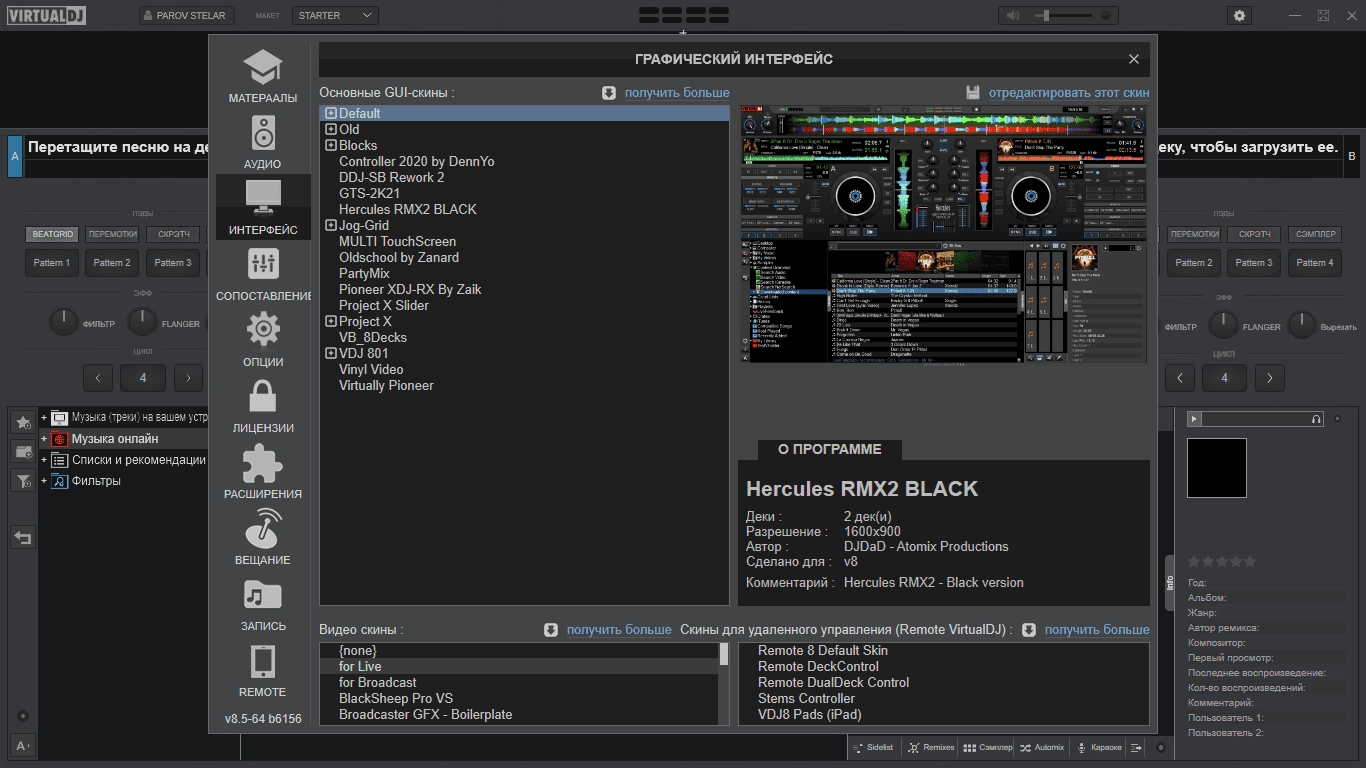Click the headphones icon in info panel
The image size is (1366, 768).
[x=1316, y=419]
